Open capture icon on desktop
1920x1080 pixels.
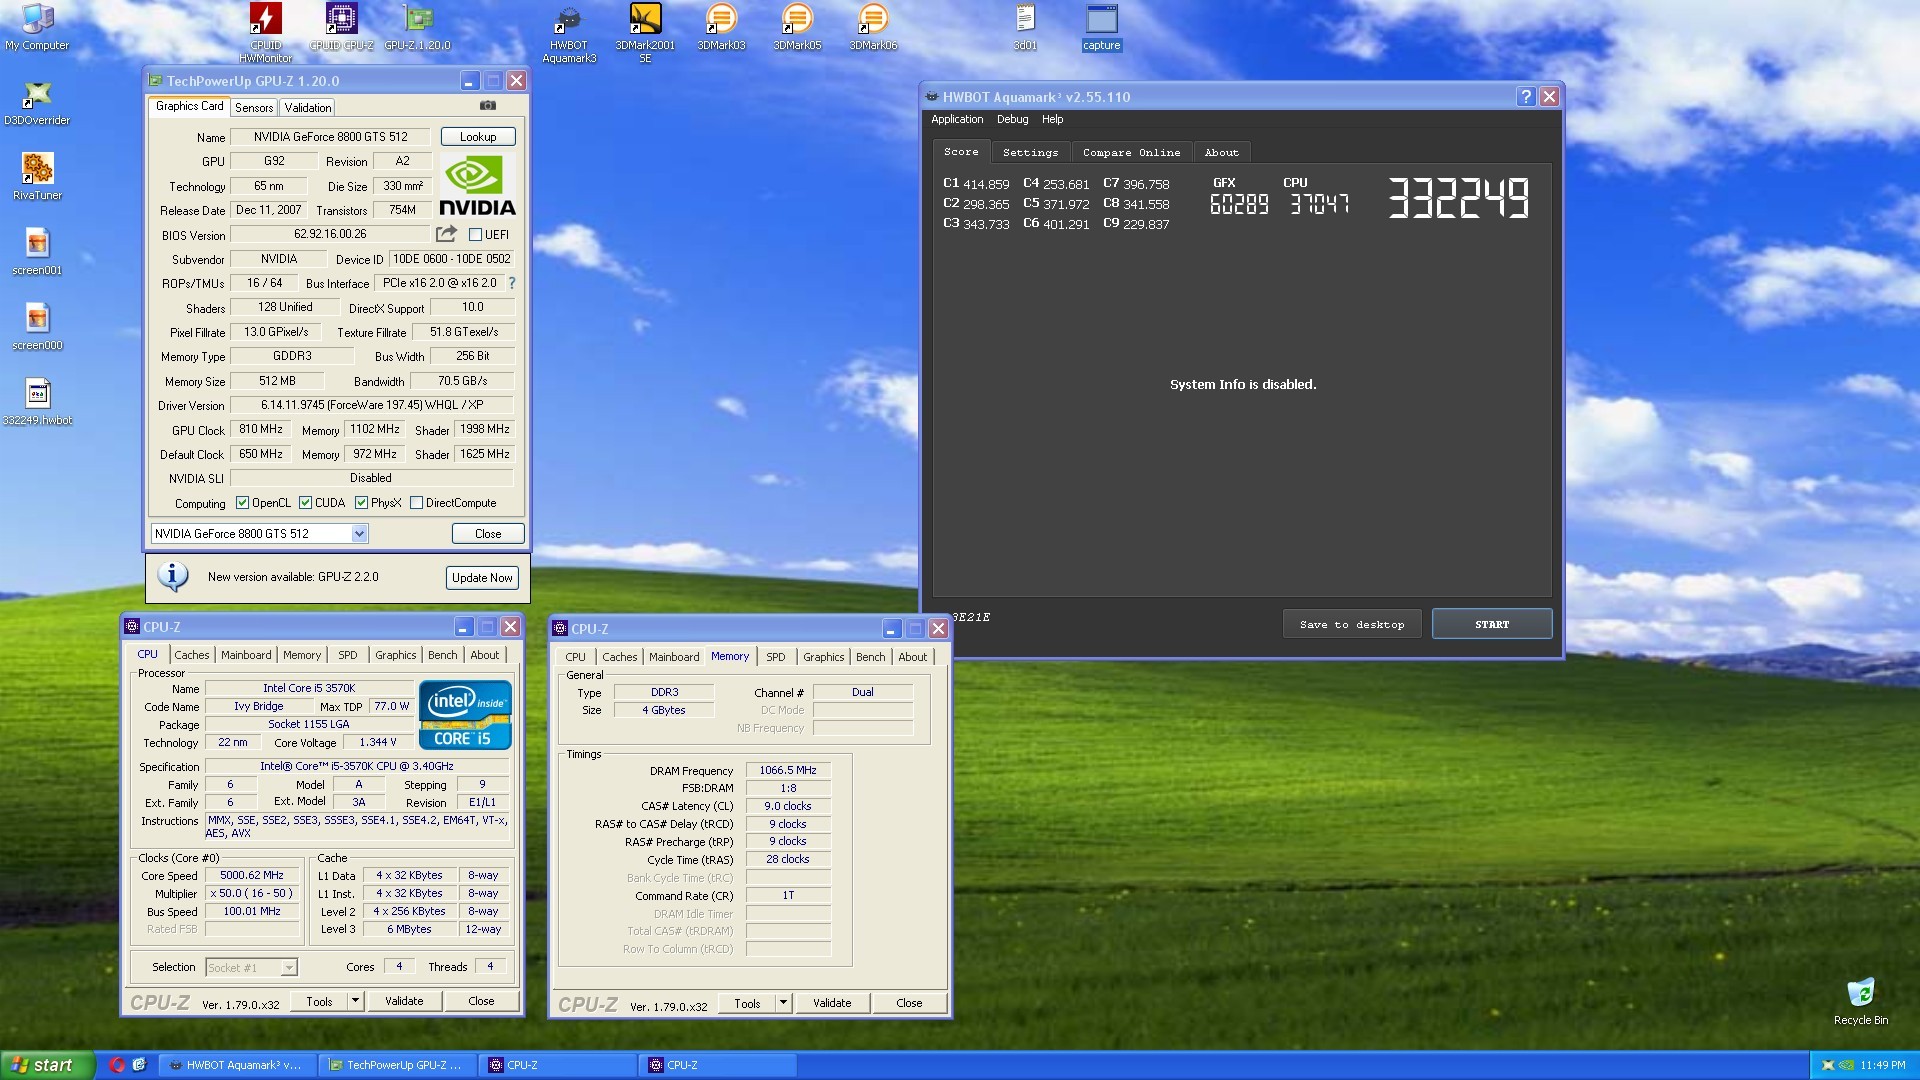point(1101,27)
